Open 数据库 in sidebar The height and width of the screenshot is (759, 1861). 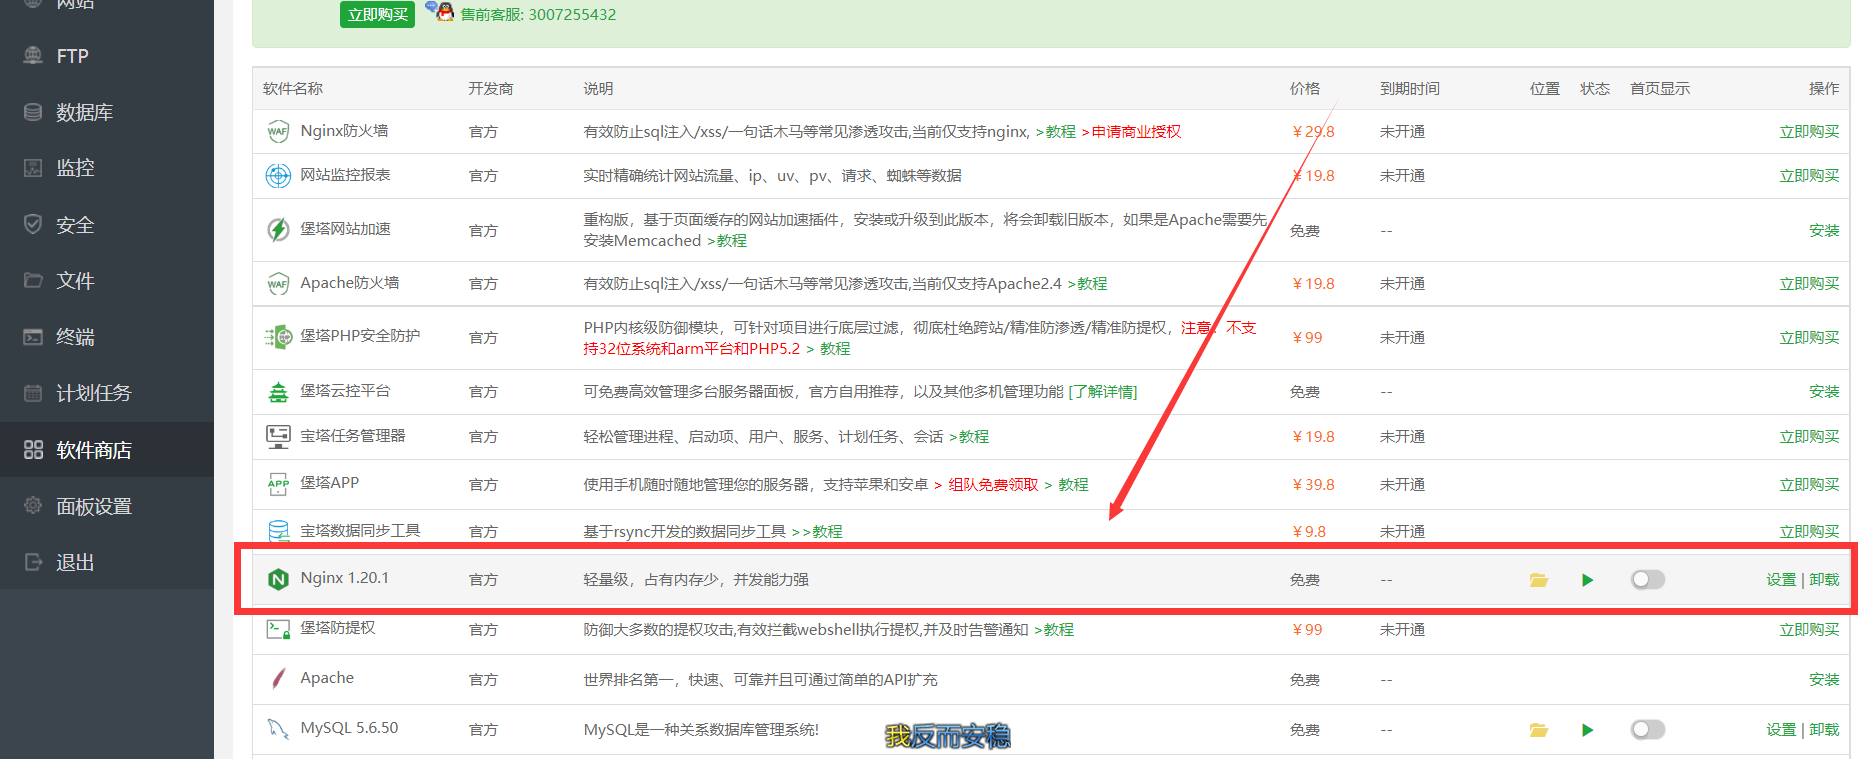click(x=84, y=112)
